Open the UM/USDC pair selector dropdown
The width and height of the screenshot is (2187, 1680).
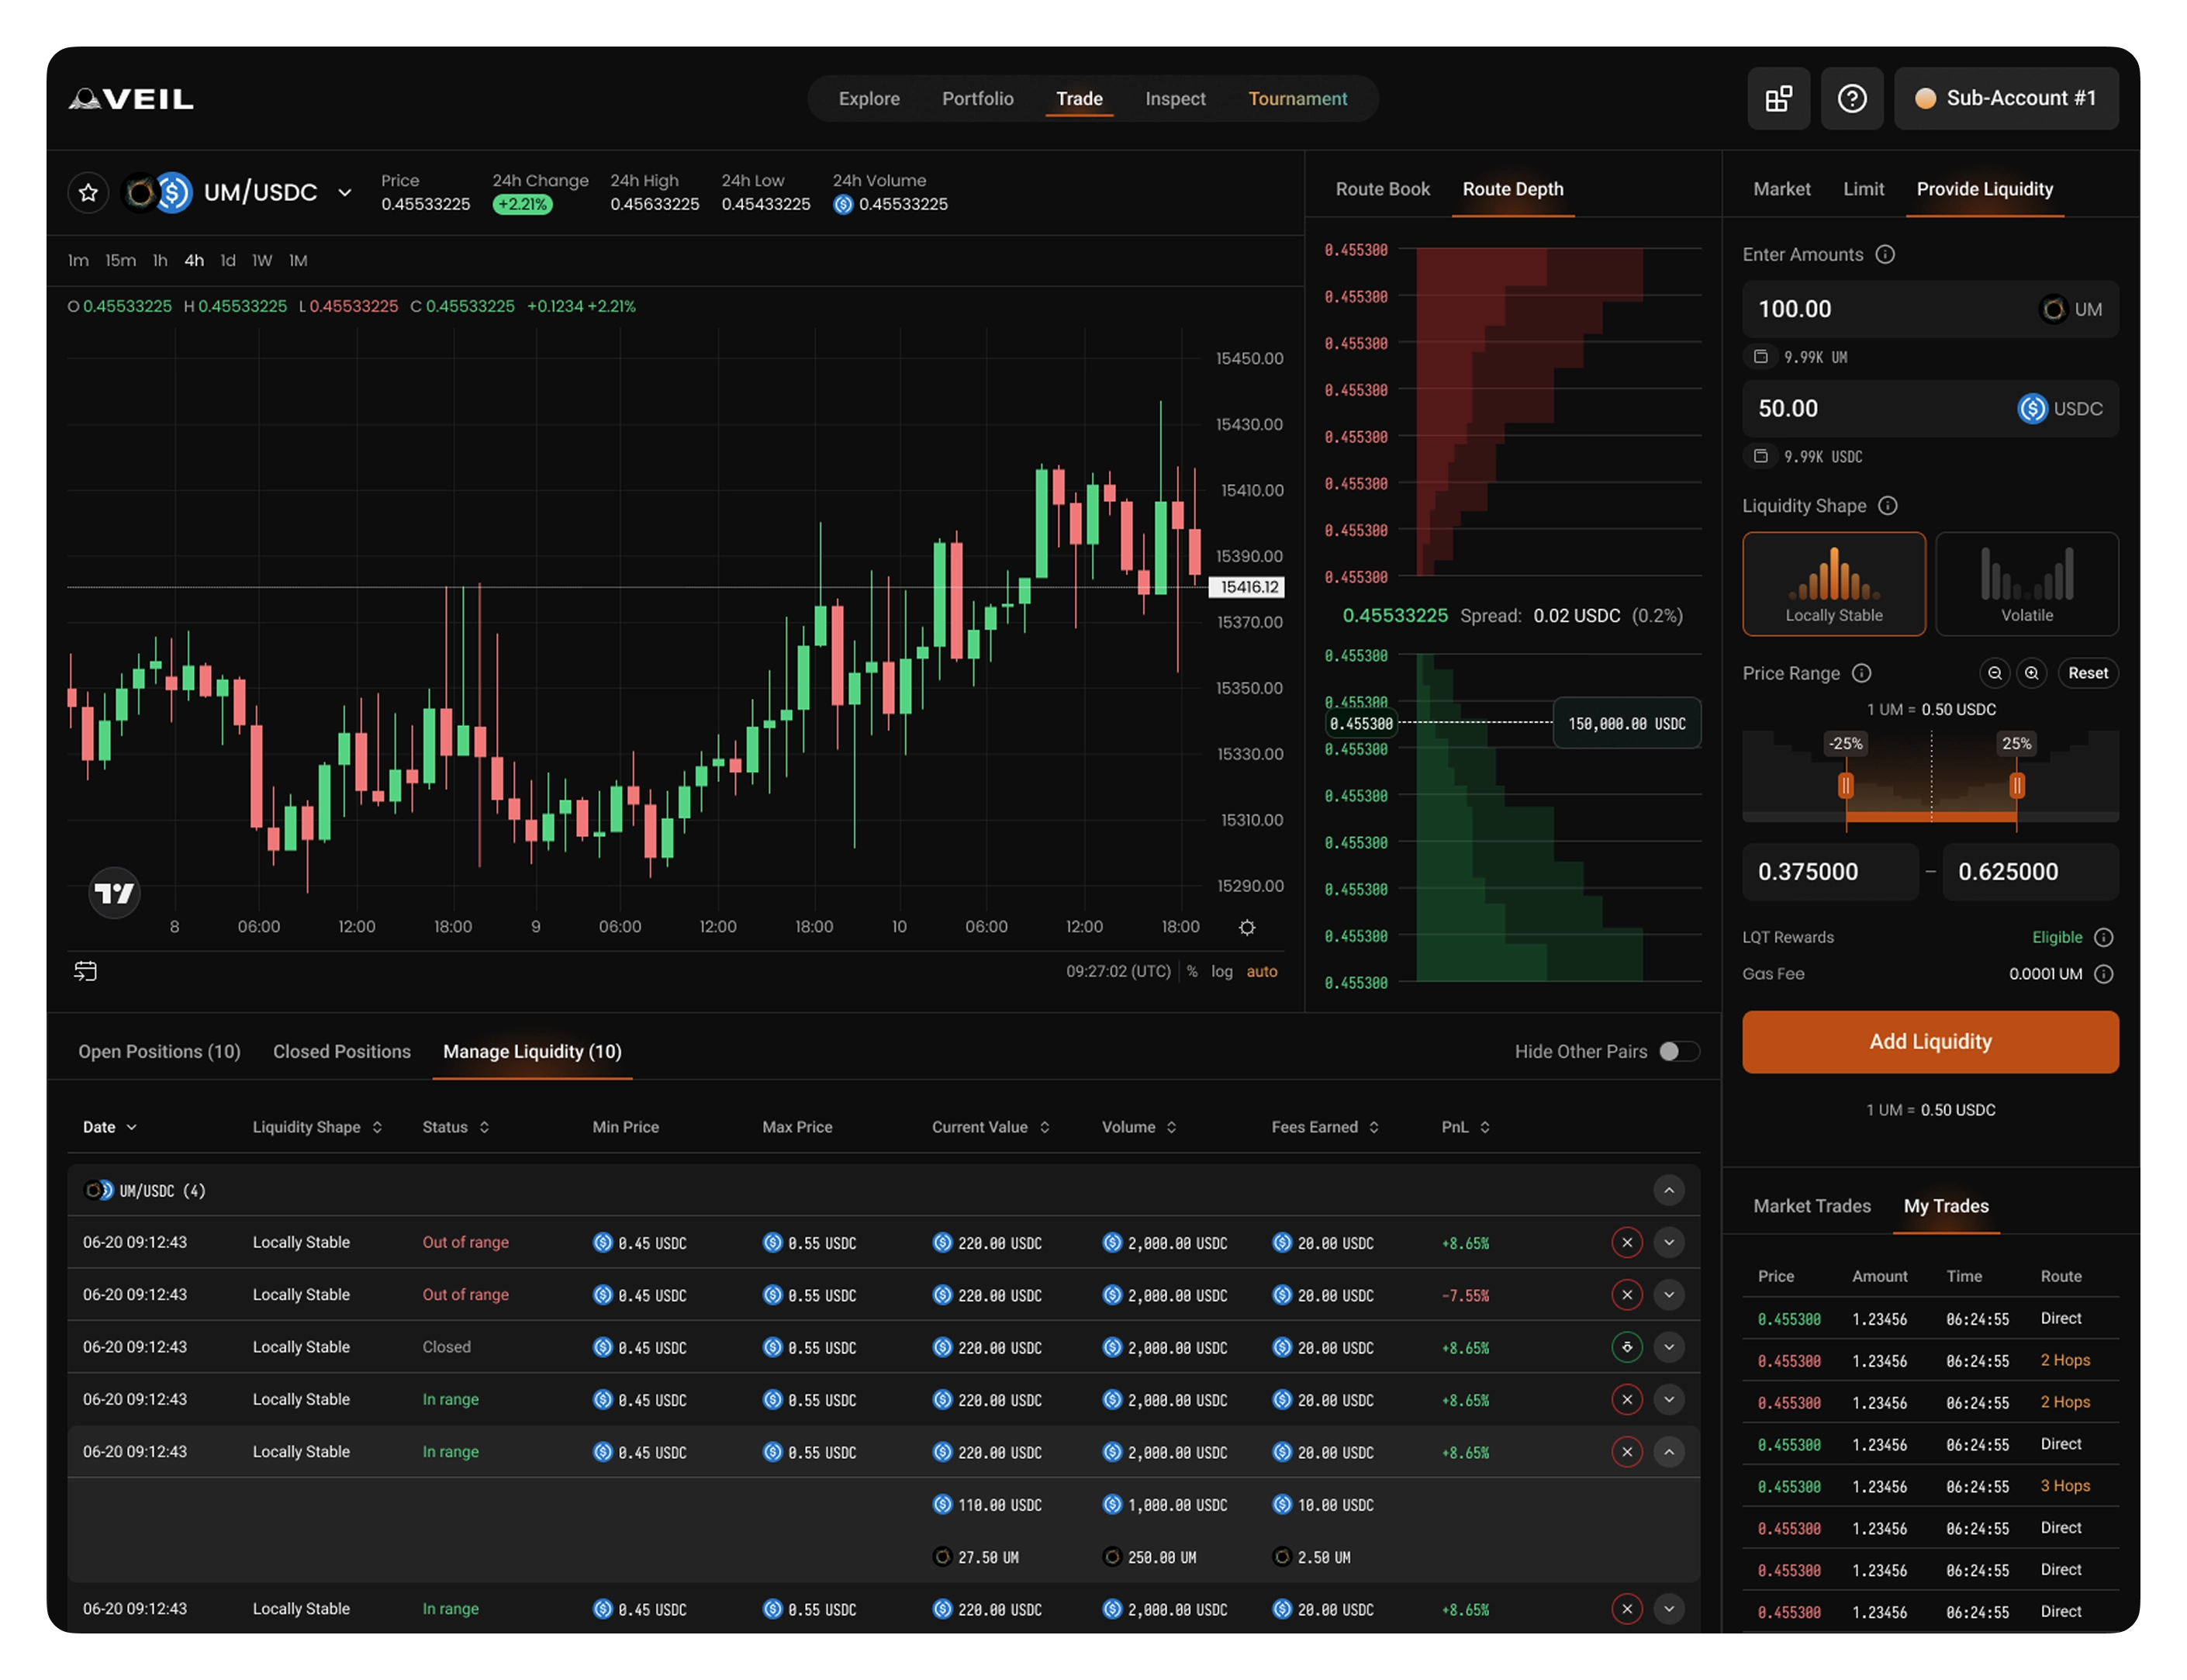[345, 192]
